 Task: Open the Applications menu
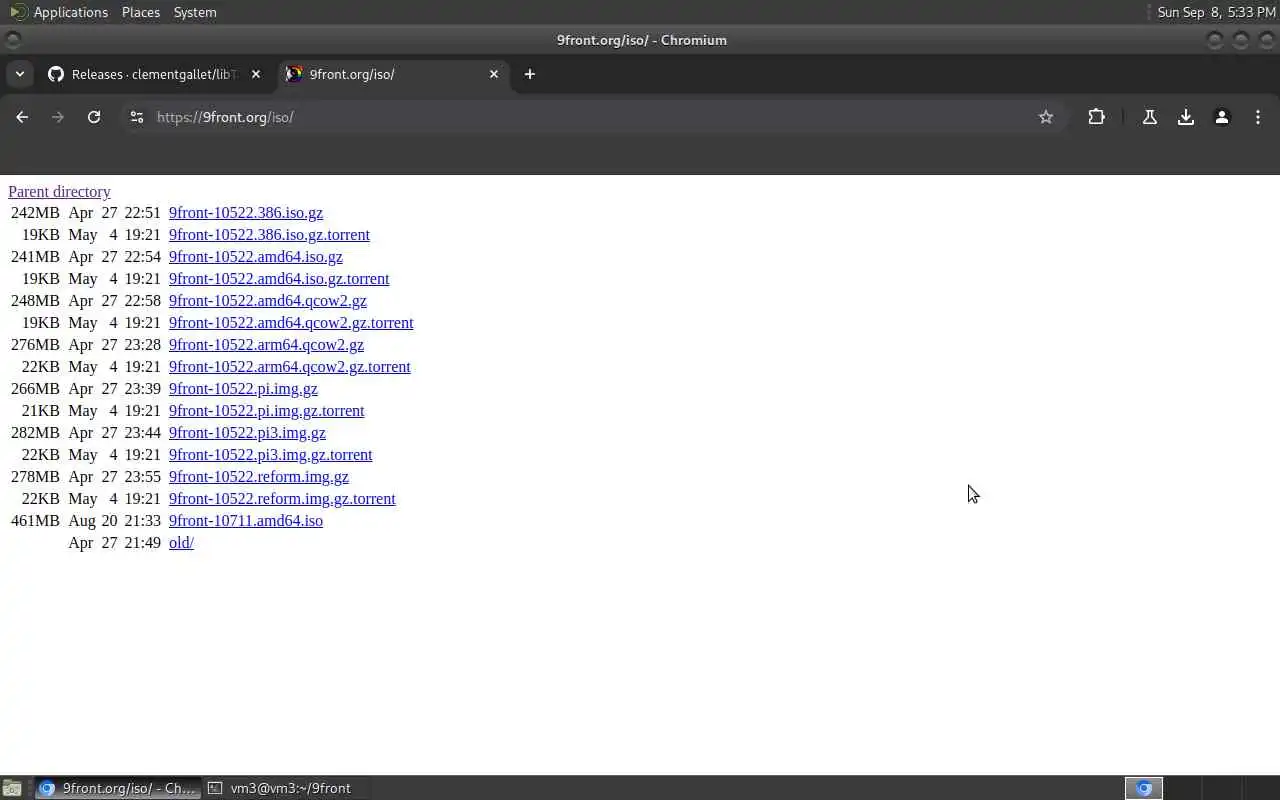(70, 12)
